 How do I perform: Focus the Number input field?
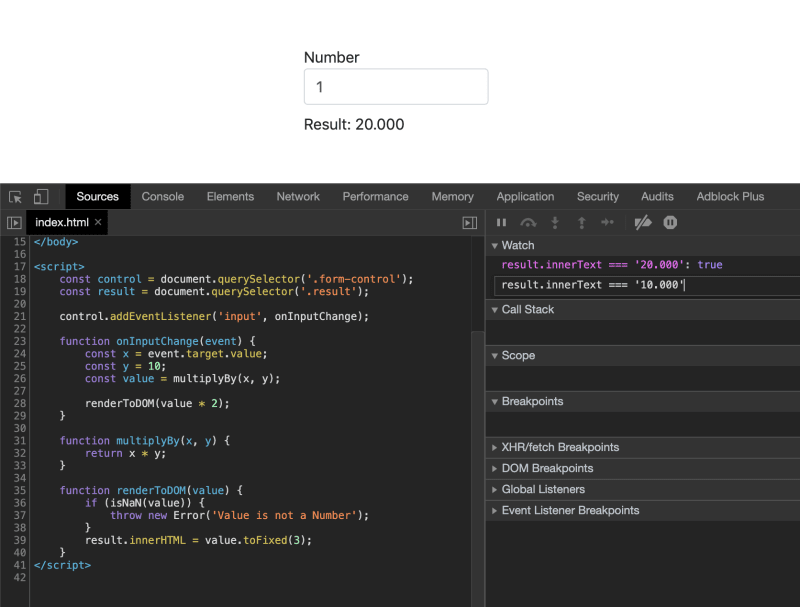coord(396,87)
